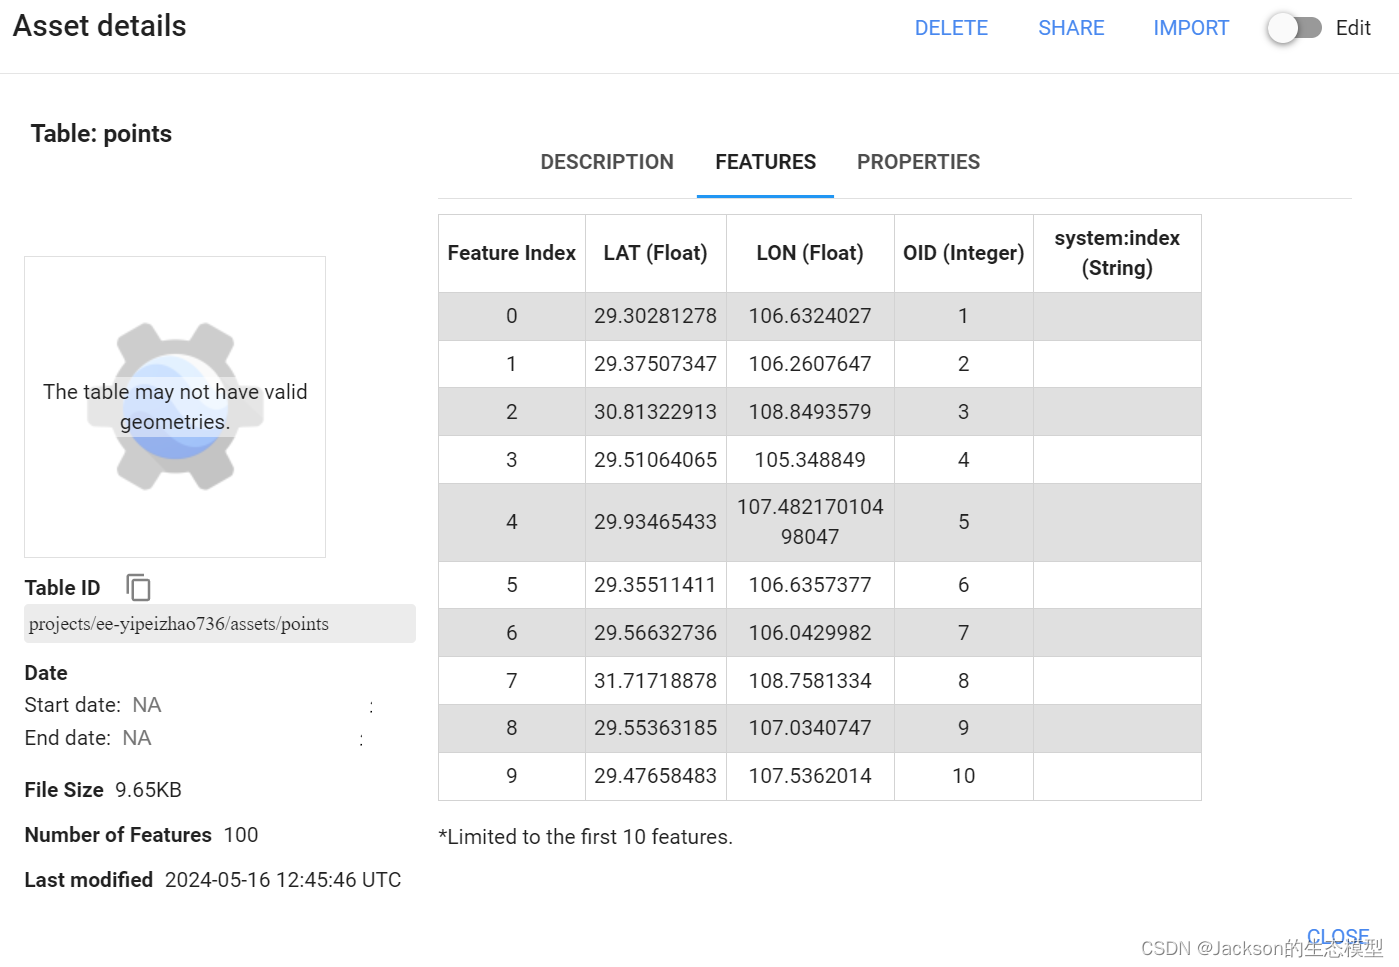Select LAT value 31.71718878
This screenshot has height=967, width=1399.
655,681
